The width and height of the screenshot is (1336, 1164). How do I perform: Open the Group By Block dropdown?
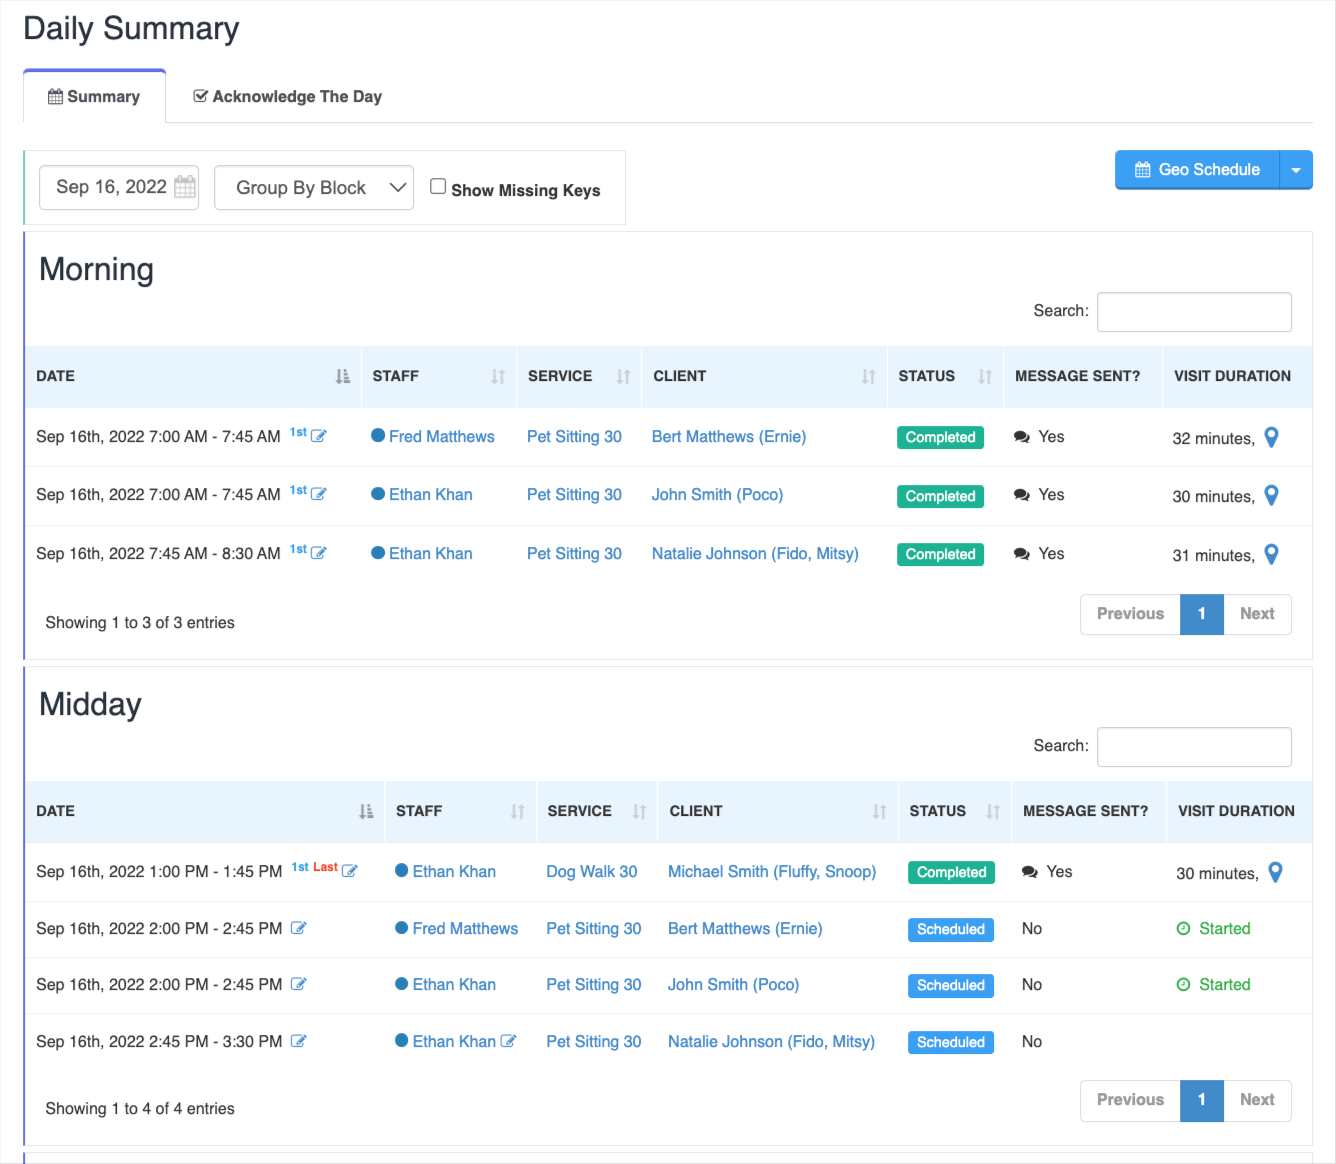314,188
